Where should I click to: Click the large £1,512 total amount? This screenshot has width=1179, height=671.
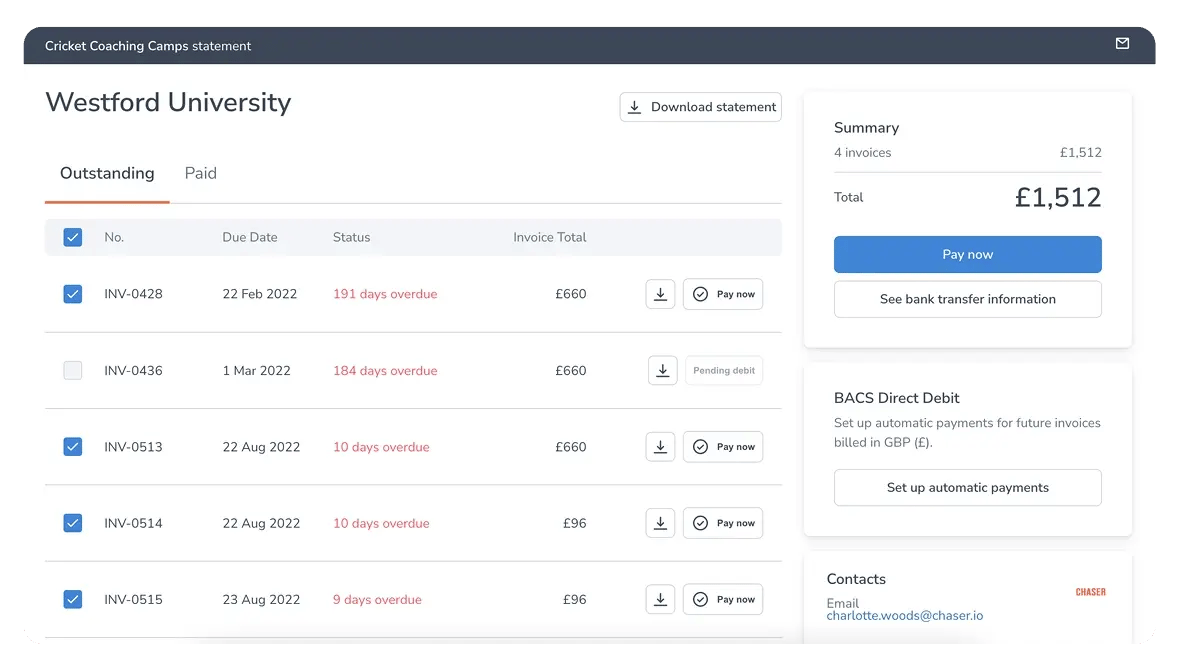tap(1057, 197)
